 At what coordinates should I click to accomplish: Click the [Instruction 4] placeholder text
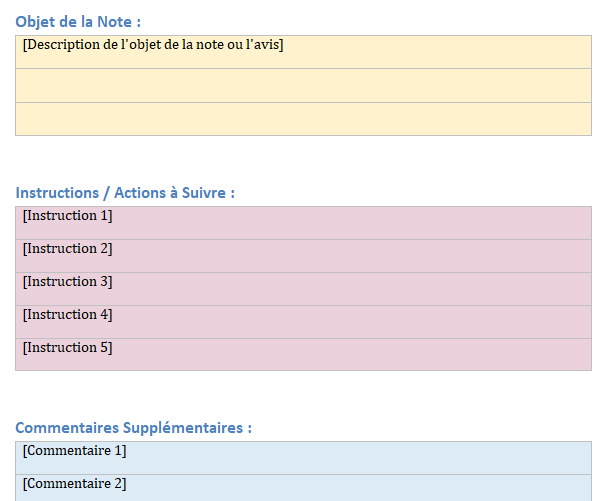(x=67, y=315)
